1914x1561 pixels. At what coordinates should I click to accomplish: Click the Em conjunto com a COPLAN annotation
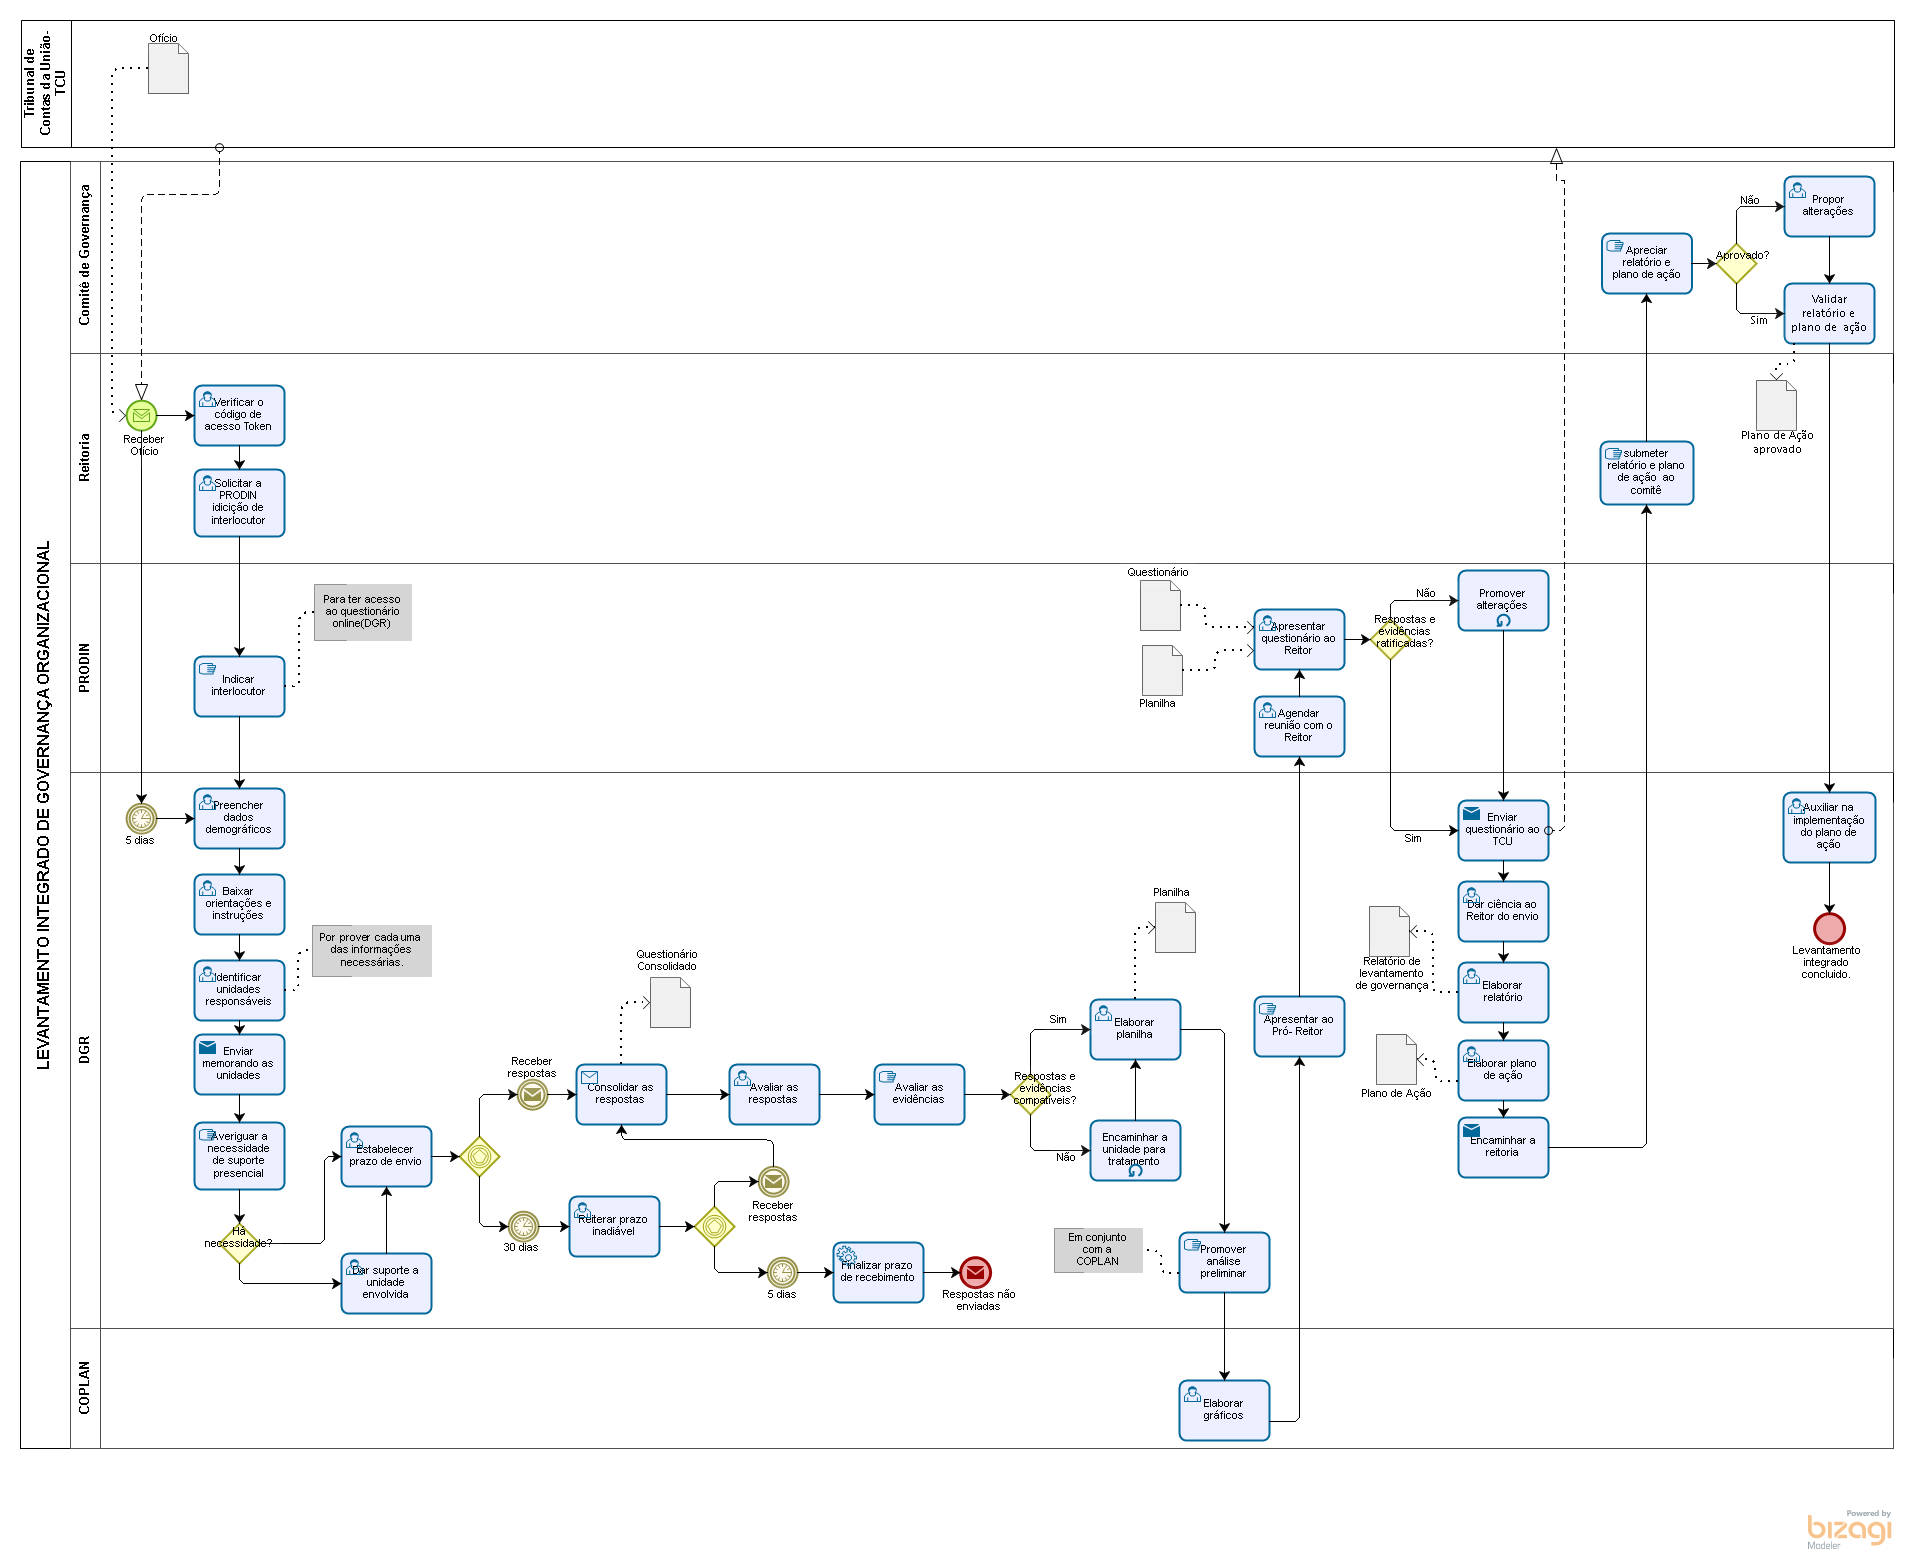(1097, 1250)
